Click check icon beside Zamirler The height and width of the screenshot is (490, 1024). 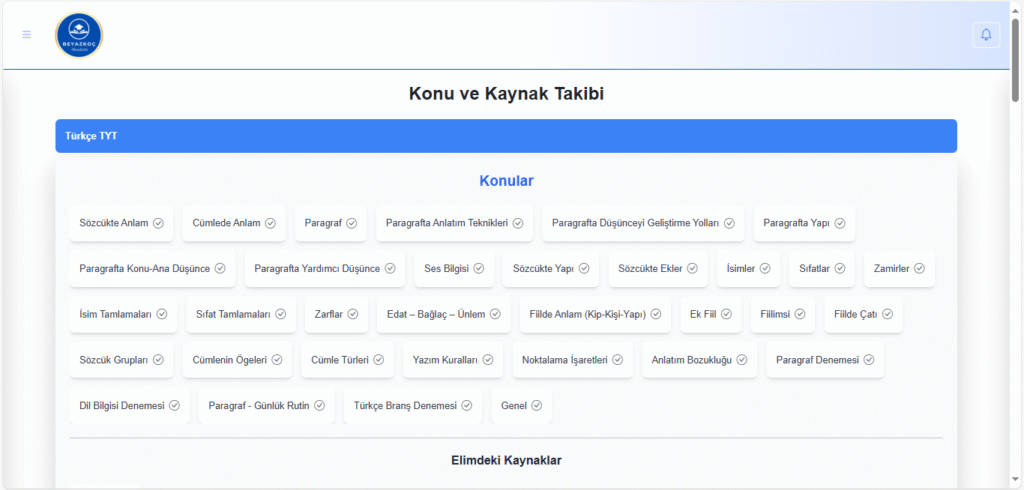[919, 269]
